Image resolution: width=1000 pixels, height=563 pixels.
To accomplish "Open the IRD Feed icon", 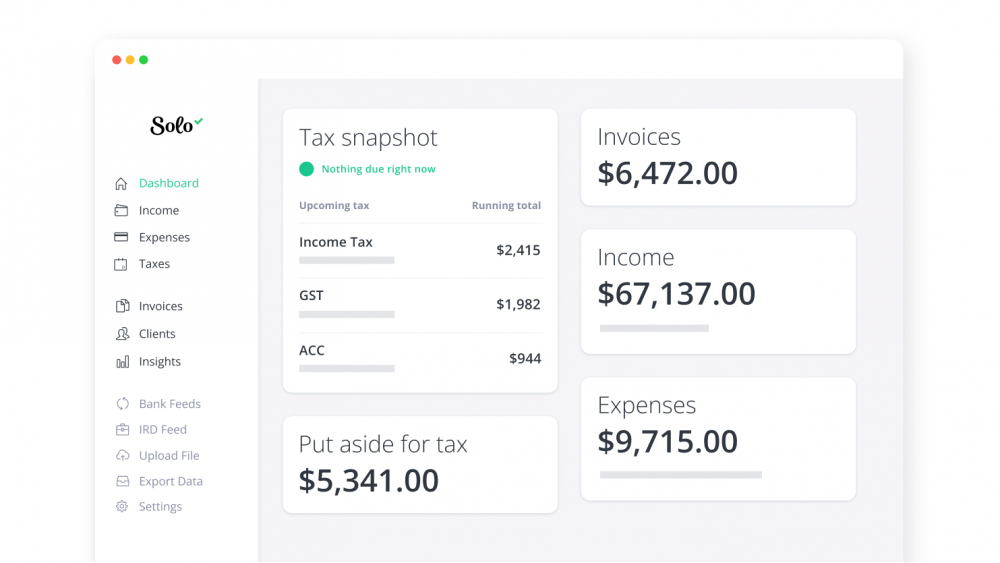I will click(x=122, y=430).
